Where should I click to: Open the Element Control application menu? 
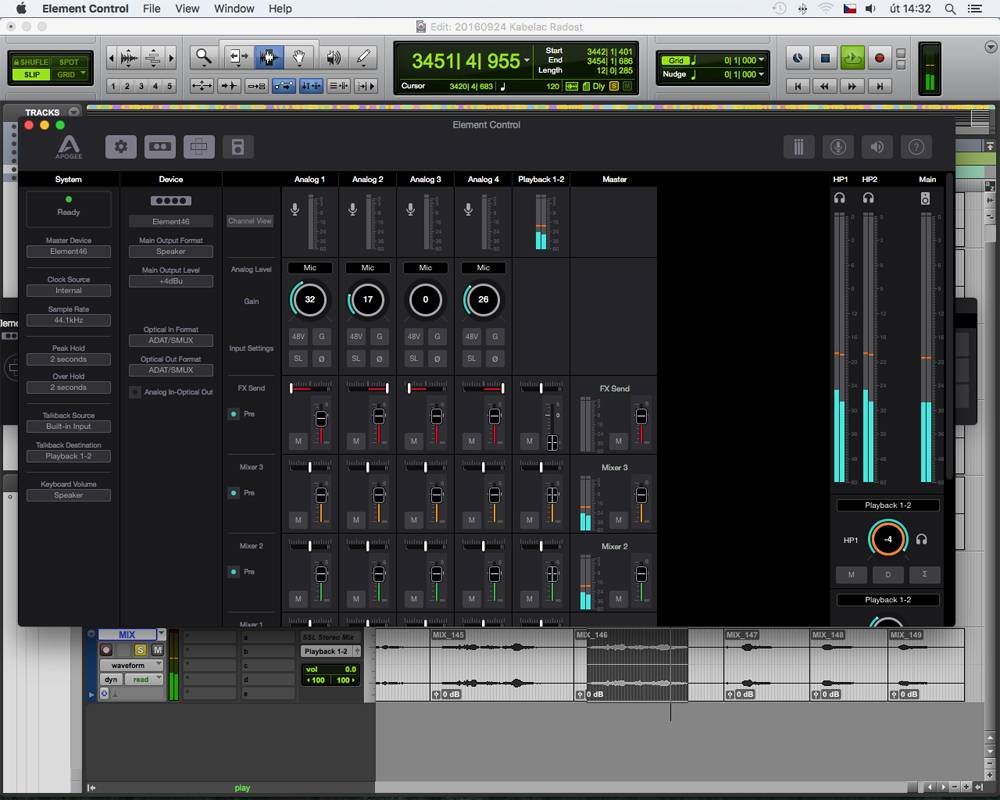tap(85, 9)
